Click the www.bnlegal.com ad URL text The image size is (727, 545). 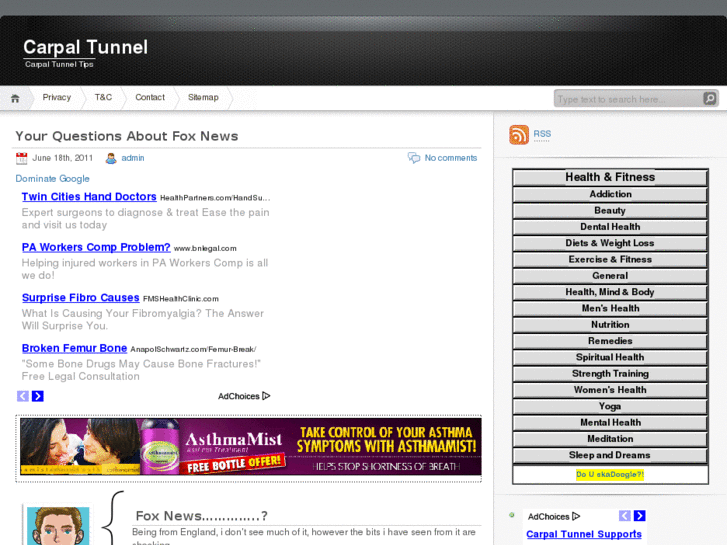click(x=205, y=249)
